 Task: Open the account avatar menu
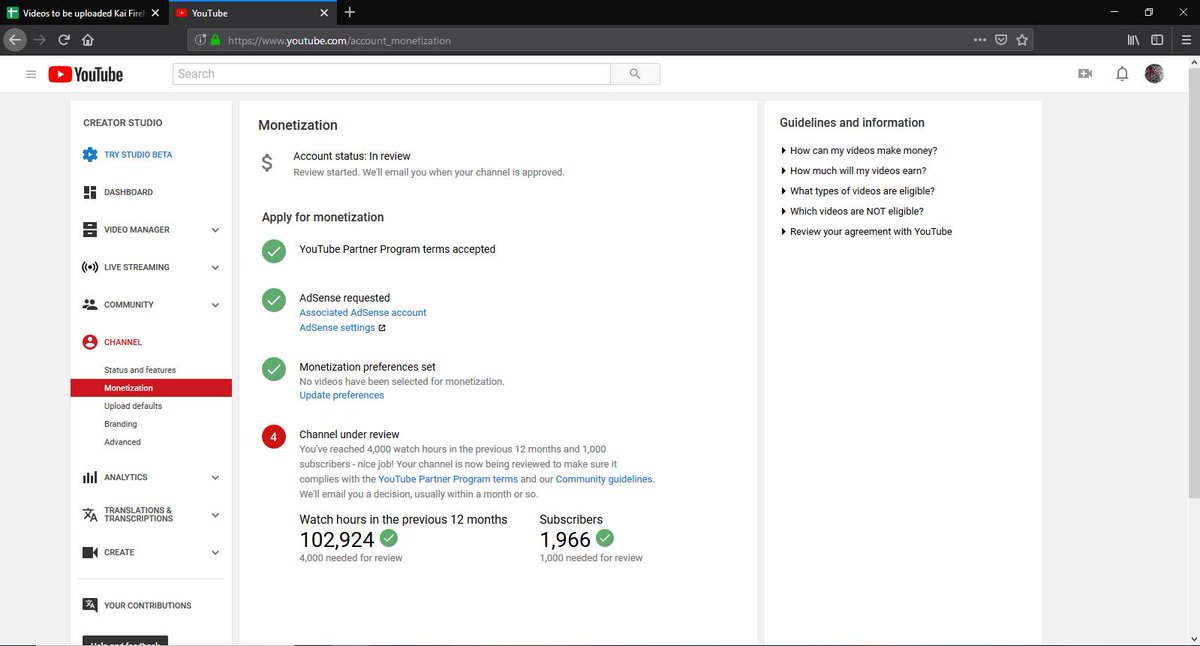1154,74
